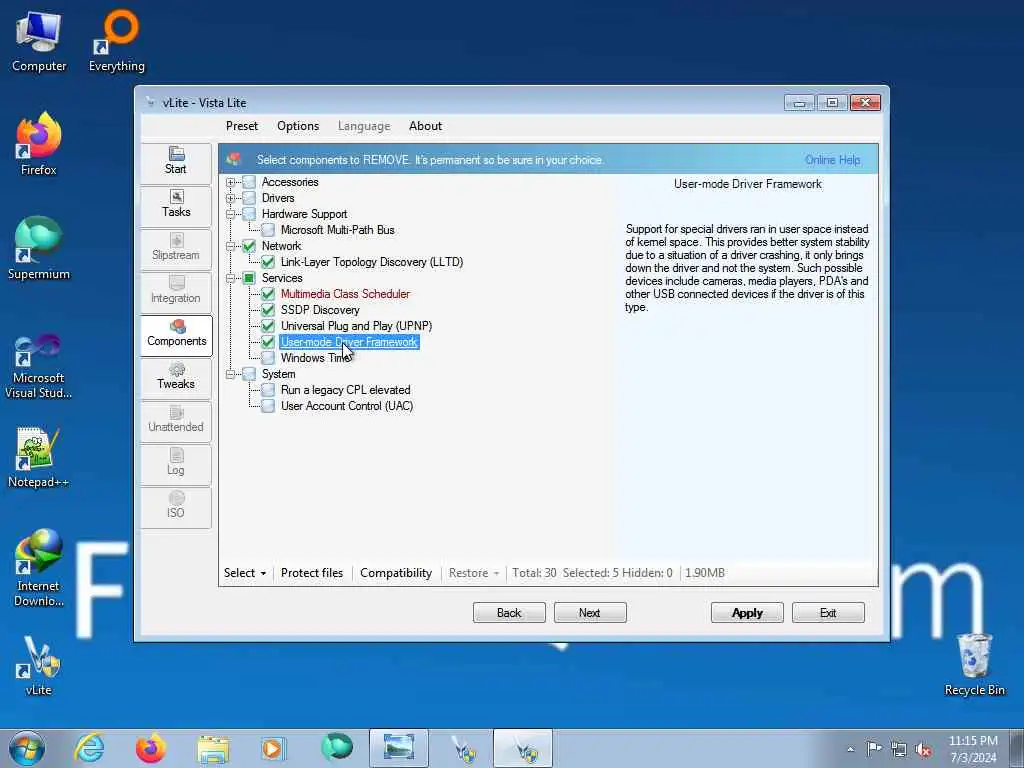Open Windows Media Player in taskbar
This screenshot has width=1024, height=768.
[273, 748]
